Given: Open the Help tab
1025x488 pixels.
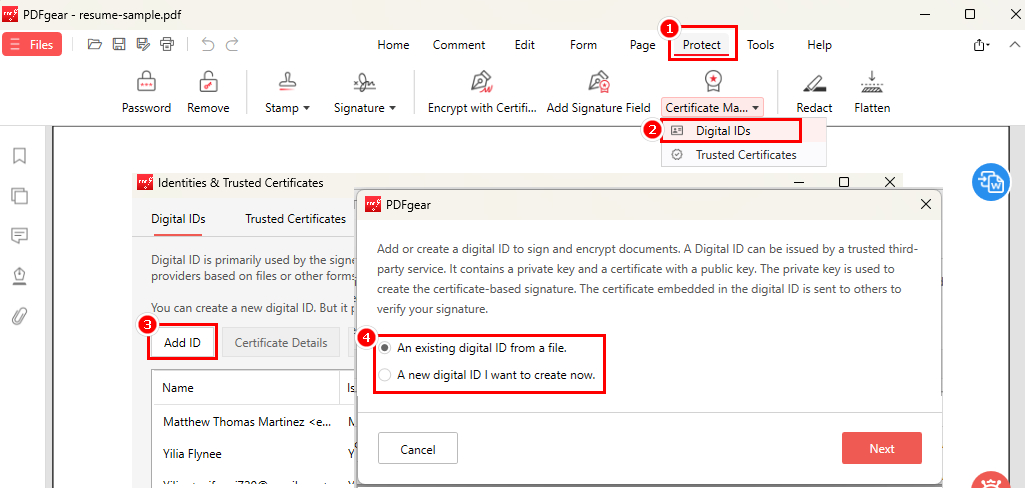Looking at the screenshot, I should pos(819,45).
